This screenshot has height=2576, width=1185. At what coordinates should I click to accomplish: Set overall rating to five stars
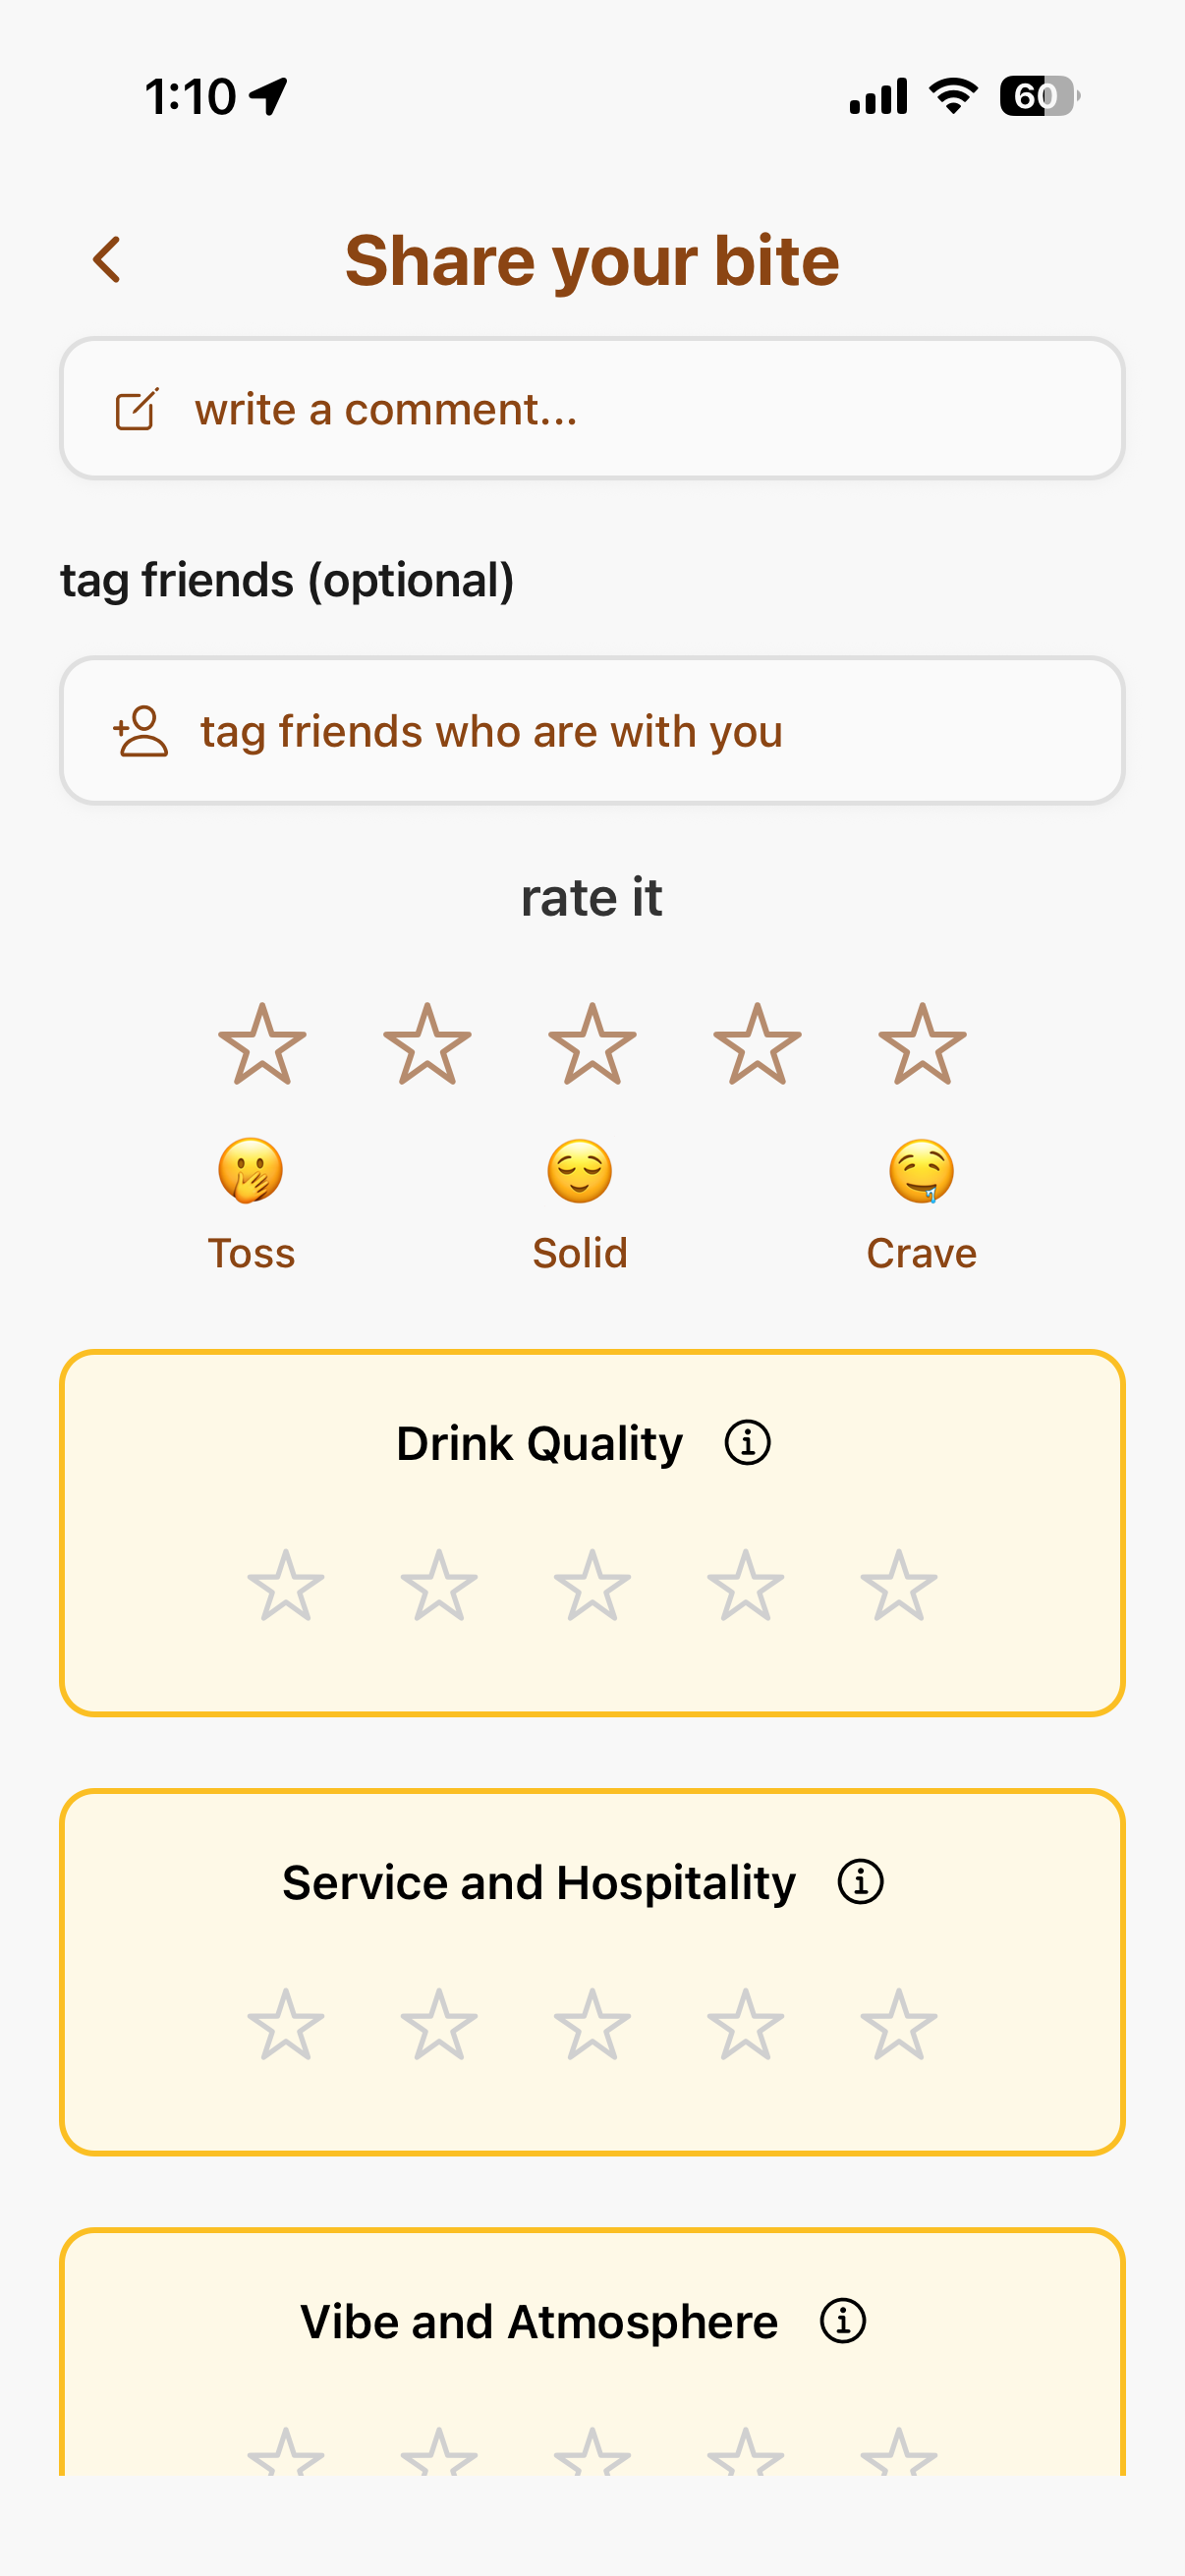(x=922, y=1045)
